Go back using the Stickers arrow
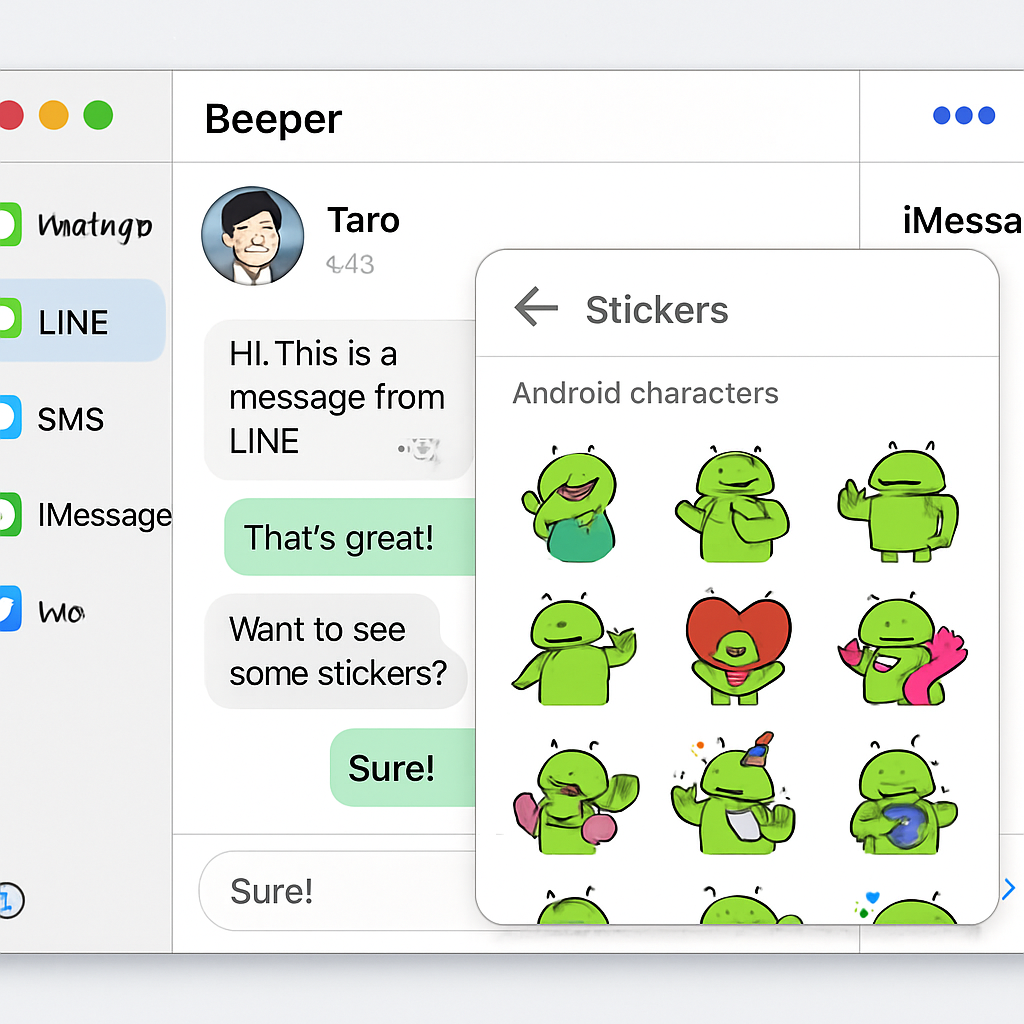Viewport: 1024px width, 1024px height. tap(536, 306)
